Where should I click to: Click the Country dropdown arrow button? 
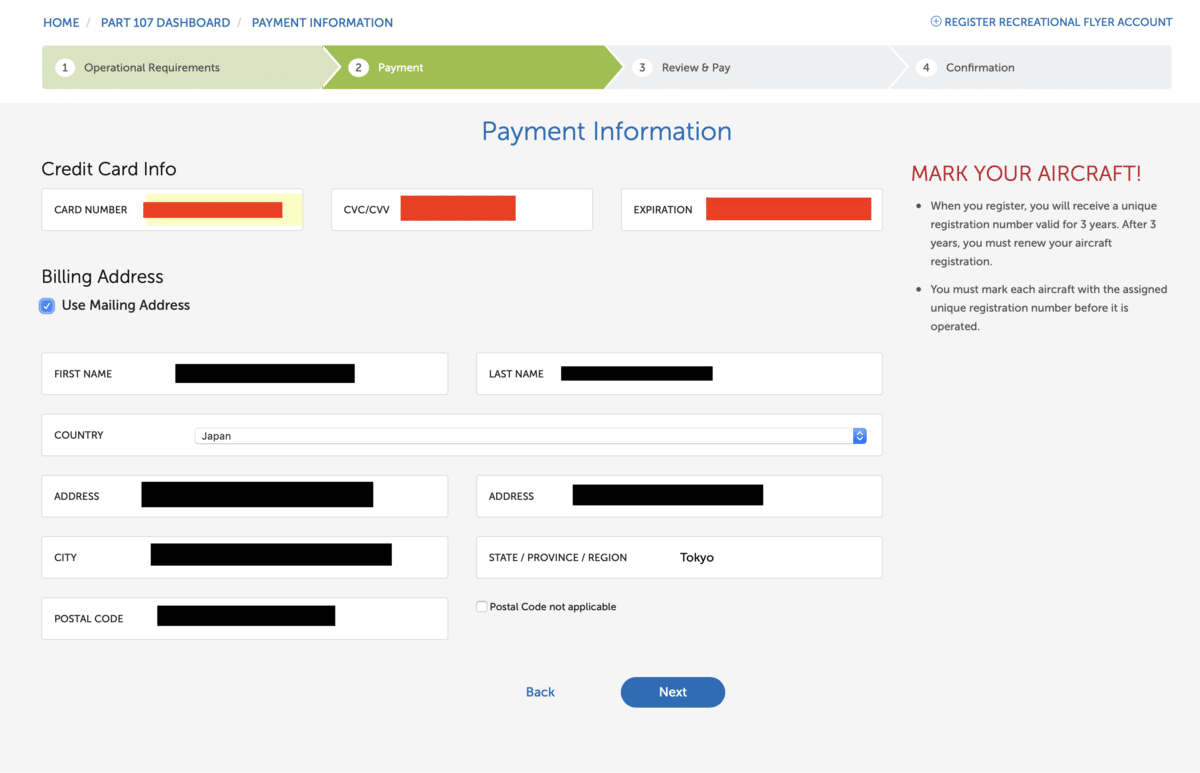tap(859, 436)
